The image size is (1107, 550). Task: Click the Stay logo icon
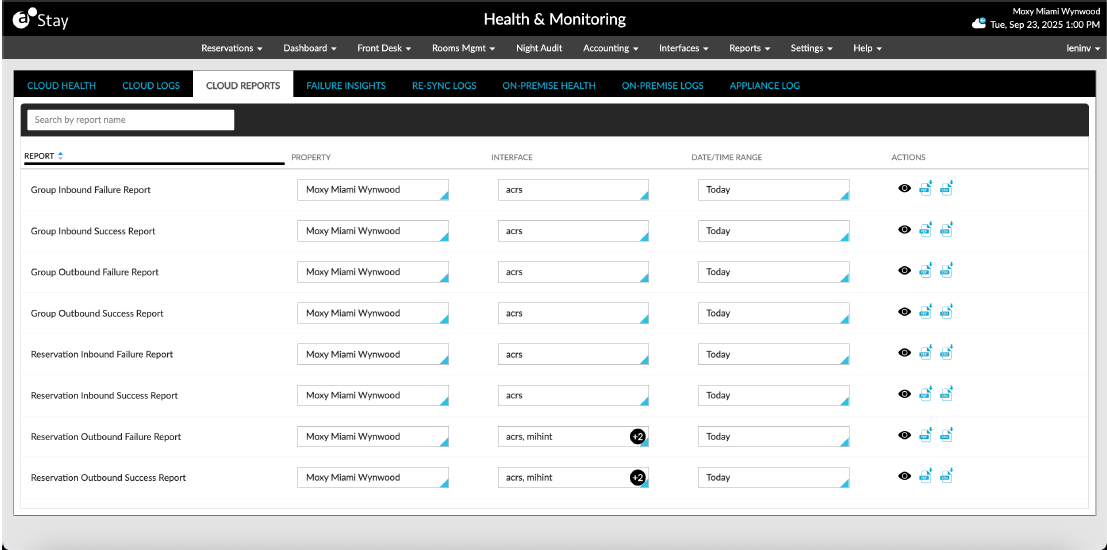coord(40,19)
